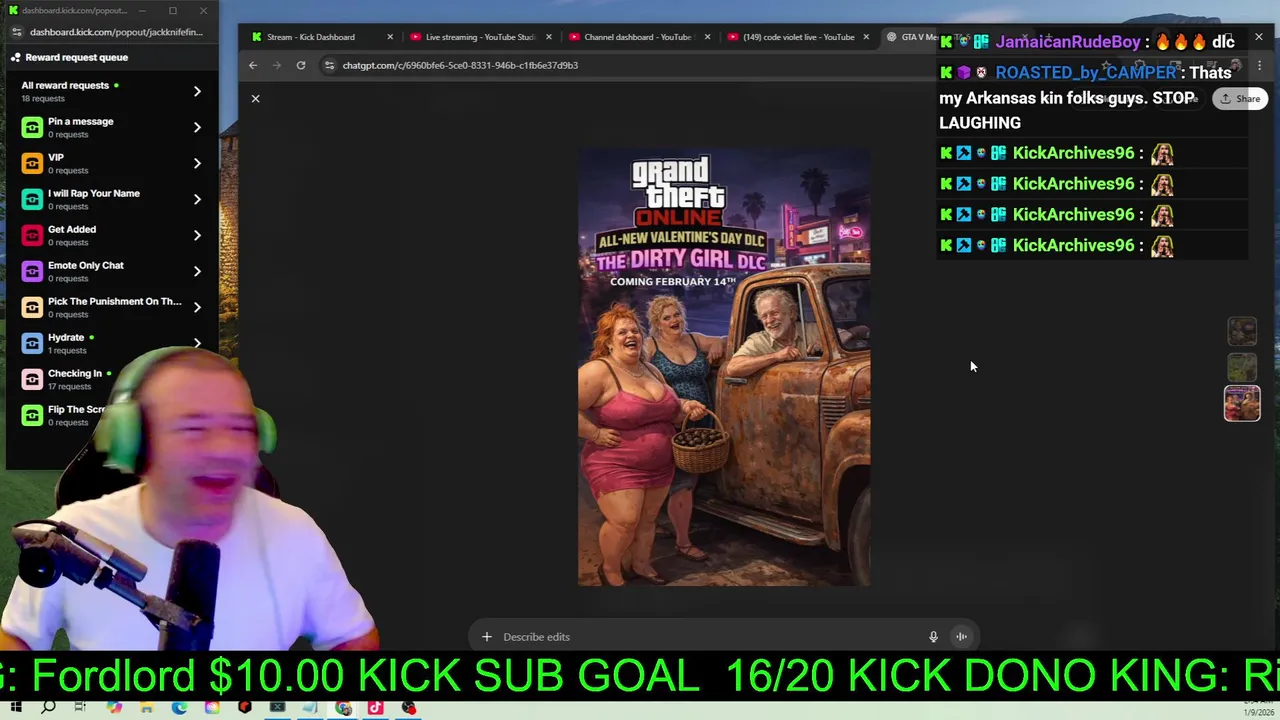Close the image viewer with the X

(x=255, y=98)
